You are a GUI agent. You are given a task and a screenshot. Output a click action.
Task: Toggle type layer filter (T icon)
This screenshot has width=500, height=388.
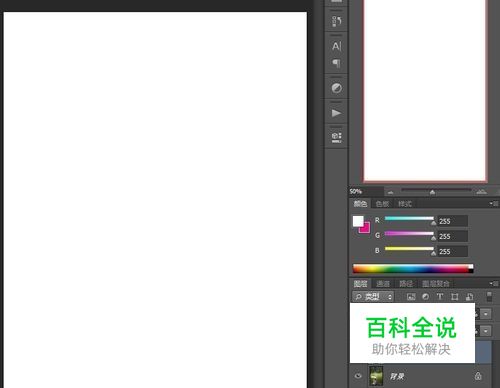tap(440, 297)
